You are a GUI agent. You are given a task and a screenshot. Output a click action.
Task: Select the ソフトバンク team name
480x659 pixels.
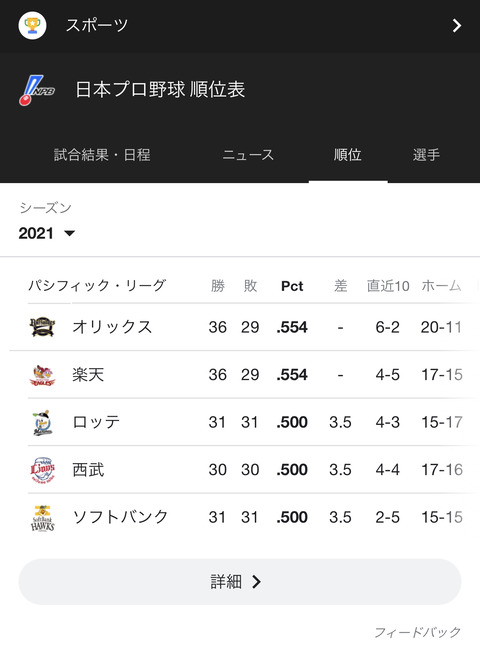click(x=121, y=517)
